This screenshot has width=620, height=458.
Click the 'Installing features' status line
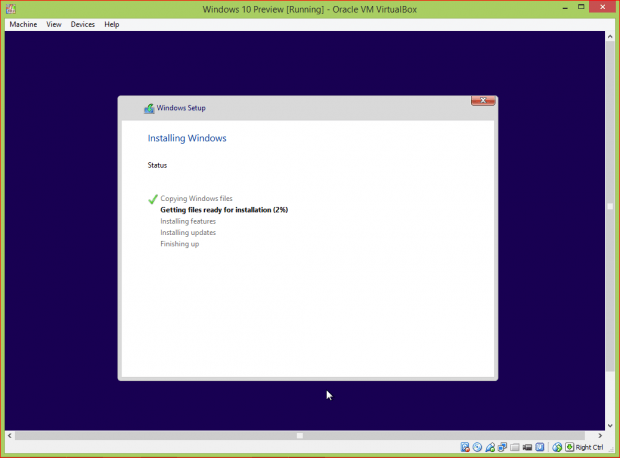(x=188, y=221)
